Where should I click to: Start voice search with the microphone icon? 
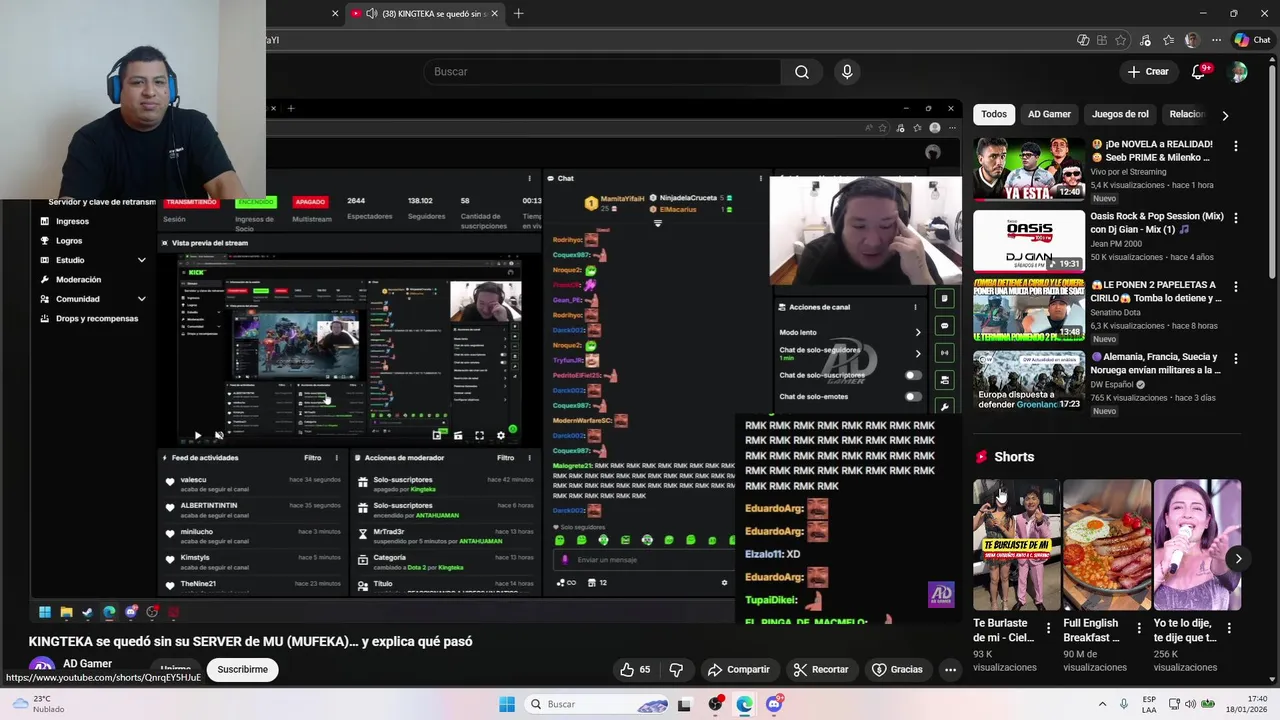click(x=847, y=72)
